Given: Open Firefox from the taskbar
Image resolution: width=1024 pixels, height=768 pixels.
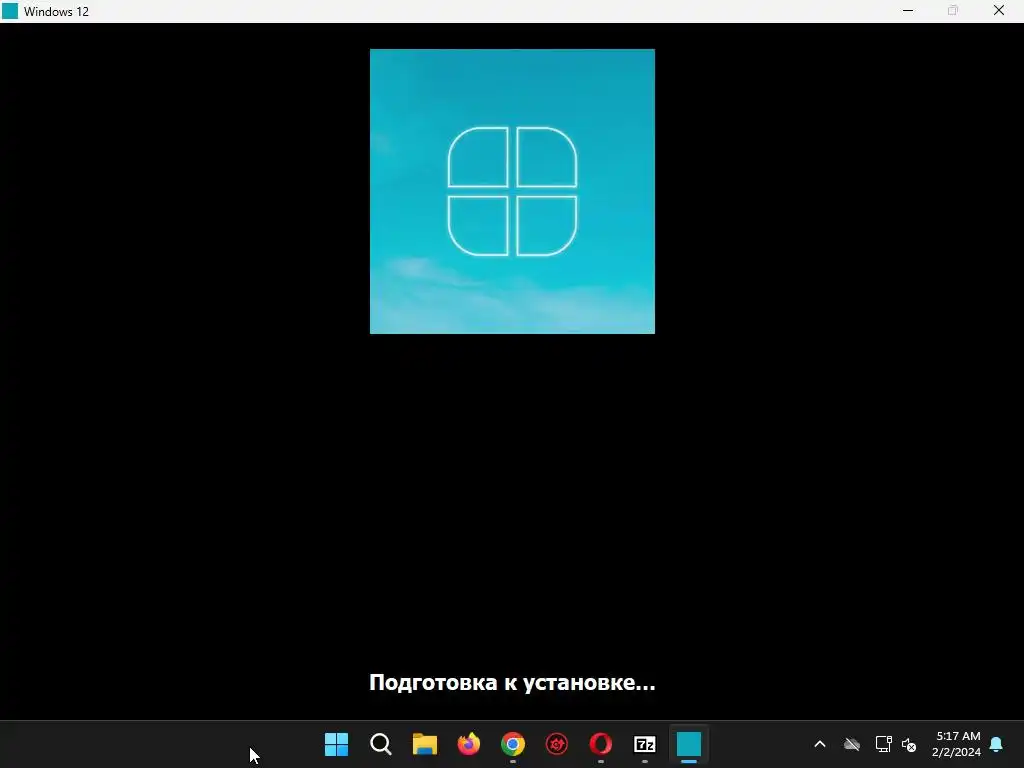Looking at the screenshot, I should [468, 744].
